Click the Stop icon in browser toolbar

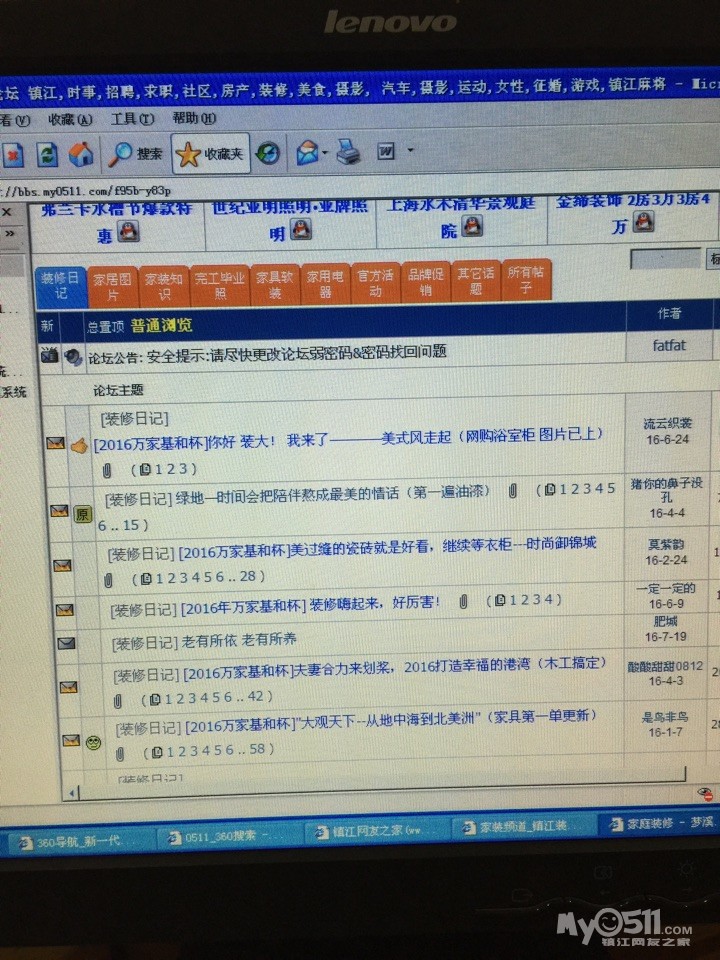tap(12, 155)
